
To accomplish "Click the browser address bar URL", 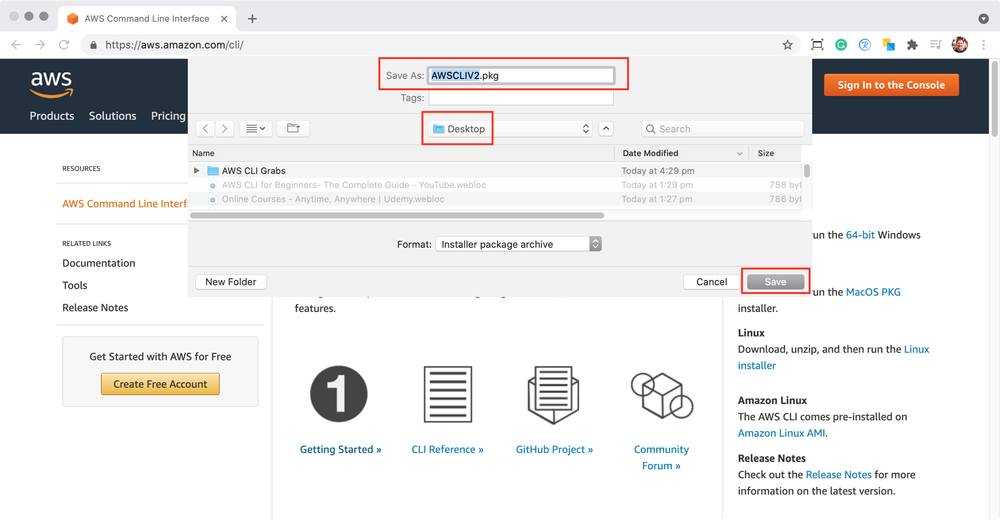I will (x=174, y=45).
